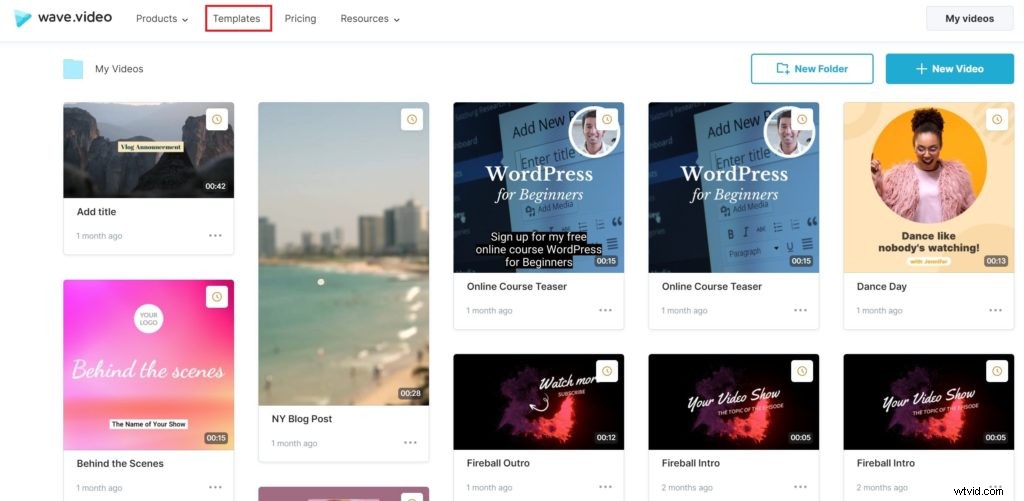Image resolution: width=1024 pixels, height=501 pixels.
Task: Open the pink Behind the scenes thumbnail
Action: [x=148, y=364]
